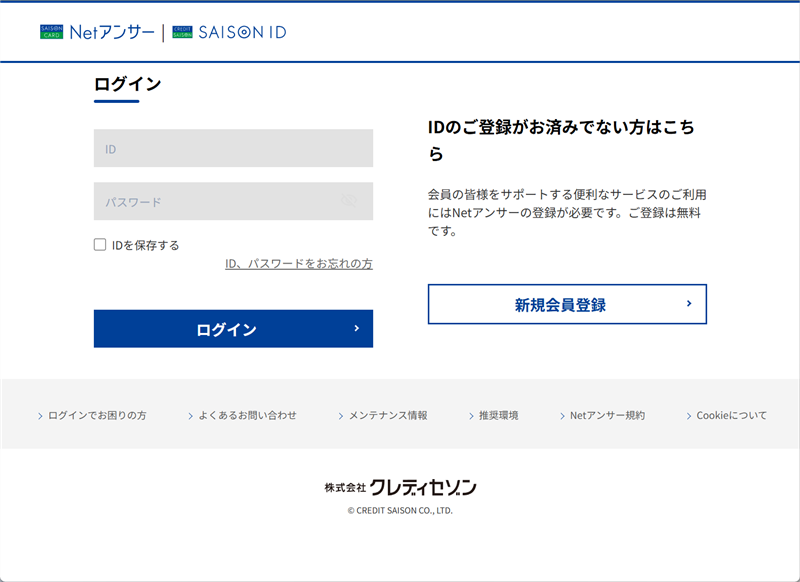Image resolution: width=800 pixels, height=582 pixels.
Task: Toggle password visibility eye icon
Action: coord(349,200)
